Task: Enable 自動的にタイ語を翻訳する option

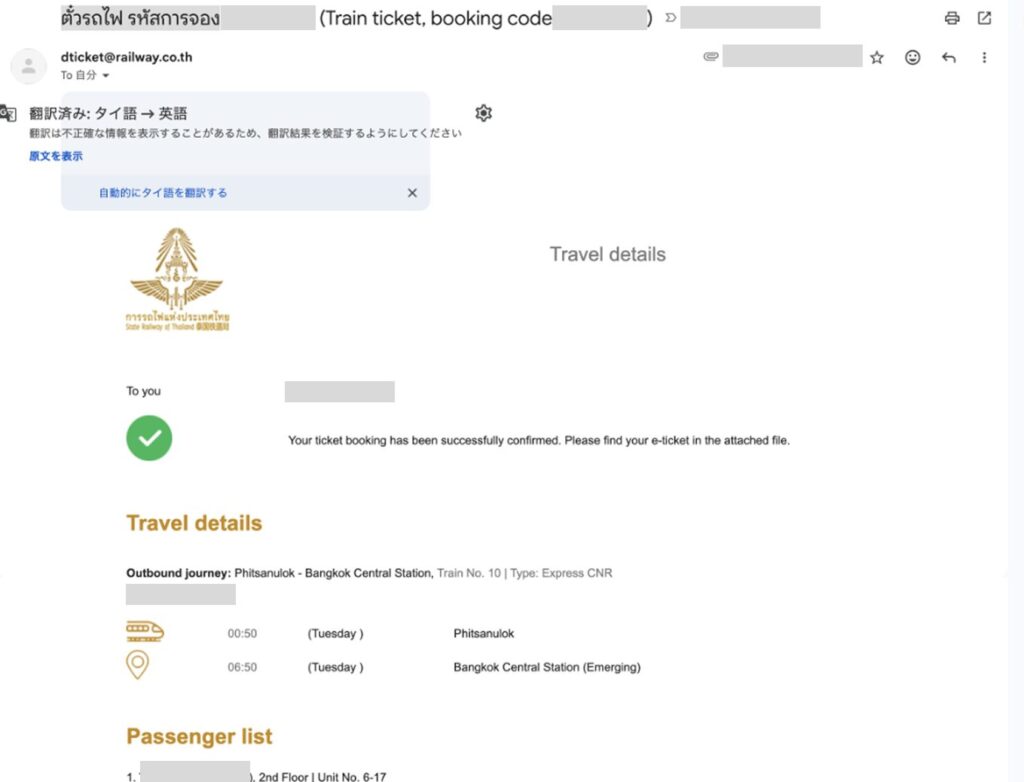Action: tap(163, 193)
